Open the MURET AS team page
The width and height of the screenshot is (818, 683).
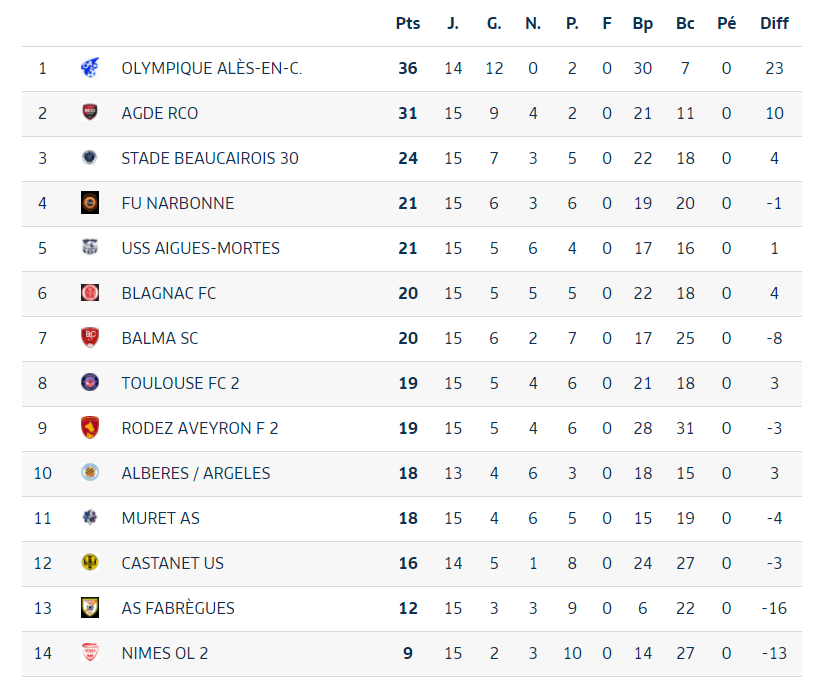click(x=160, y=518)
